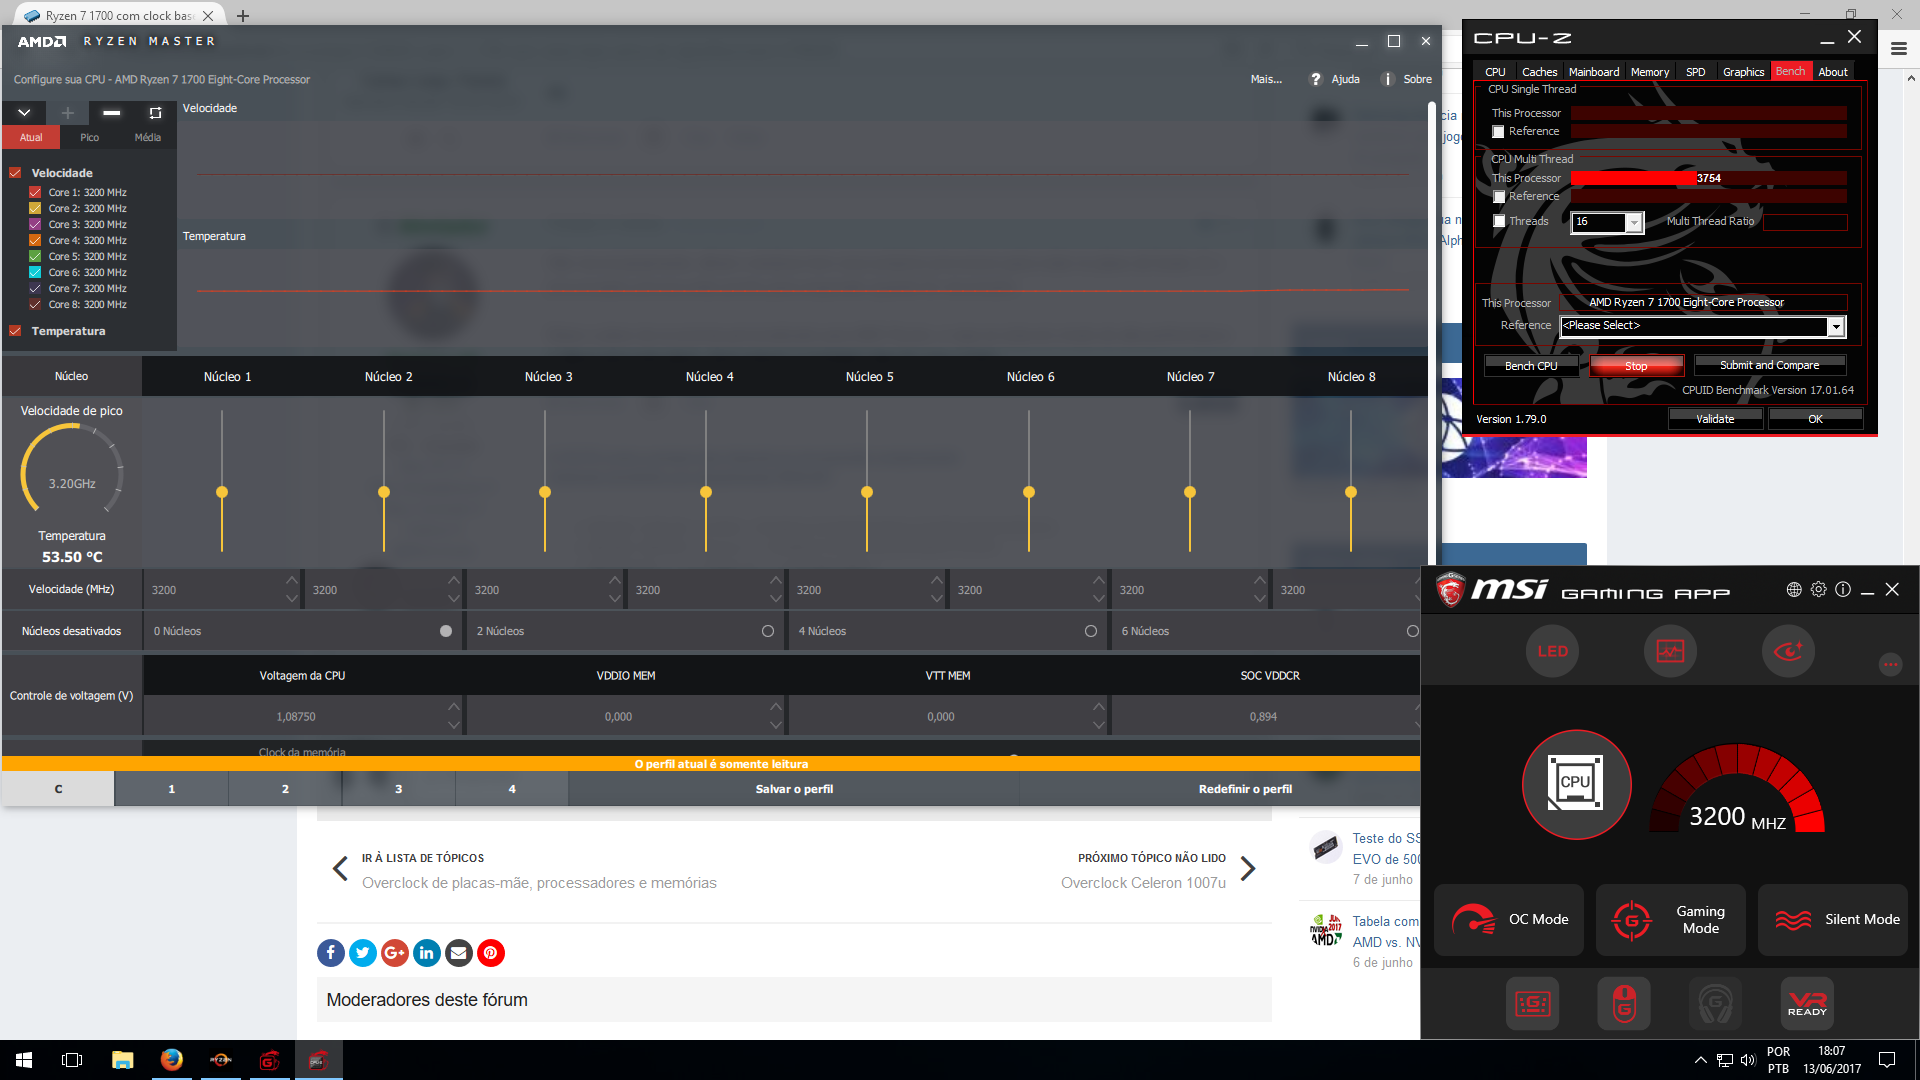
Task: Share topic via email icon
Action: click(x=459, y=953)
